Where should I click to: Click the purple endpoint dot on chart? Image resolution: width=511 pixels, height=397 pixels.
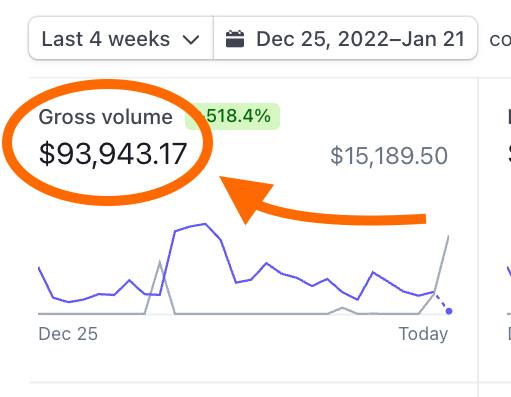449,311
